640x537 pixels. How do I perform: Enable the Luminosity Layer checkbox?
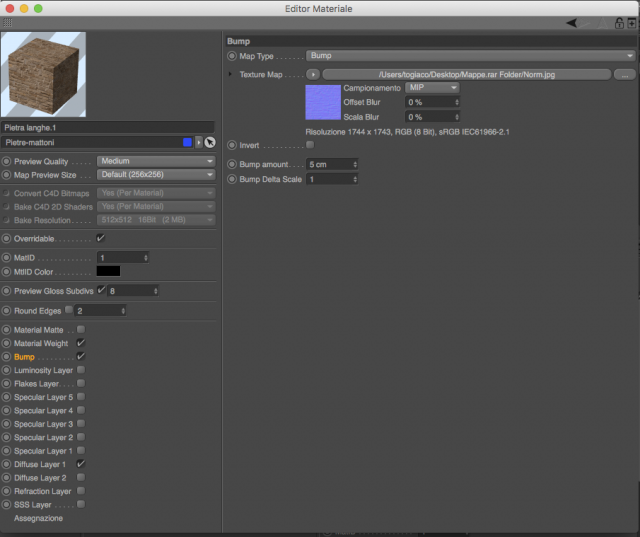click(81, 370)
